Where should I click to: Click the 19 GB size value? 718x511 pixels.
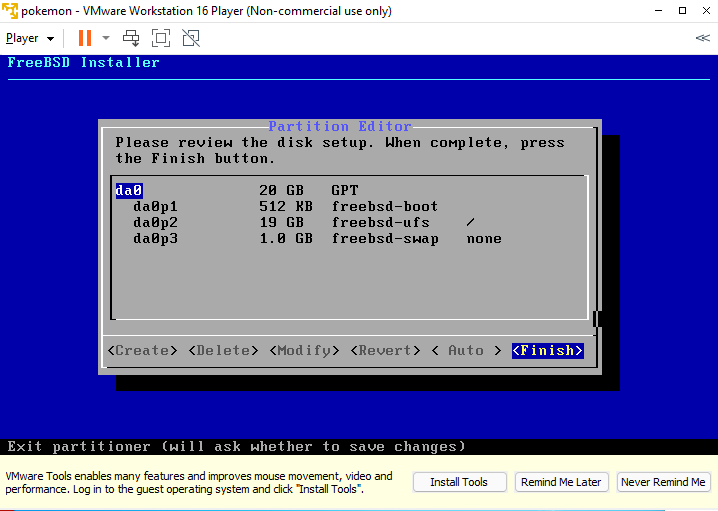(281, 223)
